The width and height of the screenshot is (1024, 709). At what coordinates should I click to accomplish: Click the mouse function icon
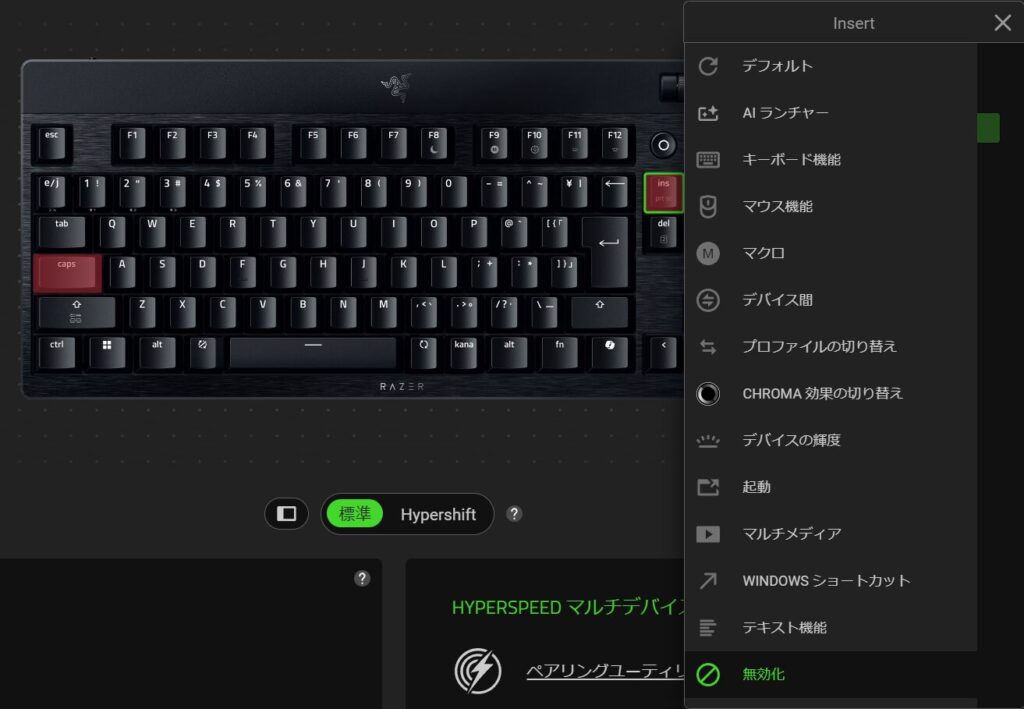point(708,207)
